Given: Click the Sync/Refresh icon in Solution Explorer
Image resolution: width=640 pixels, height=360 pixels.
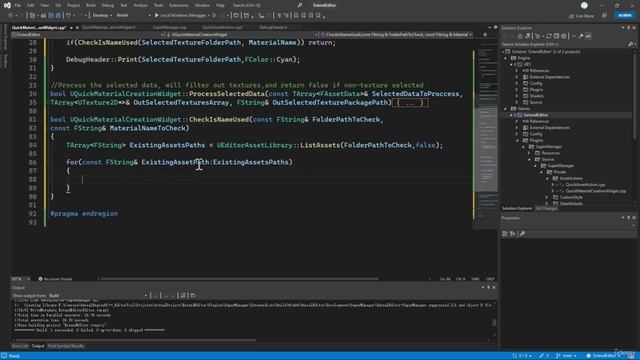Looking at the screenshot, I should (x=549, y=36).
